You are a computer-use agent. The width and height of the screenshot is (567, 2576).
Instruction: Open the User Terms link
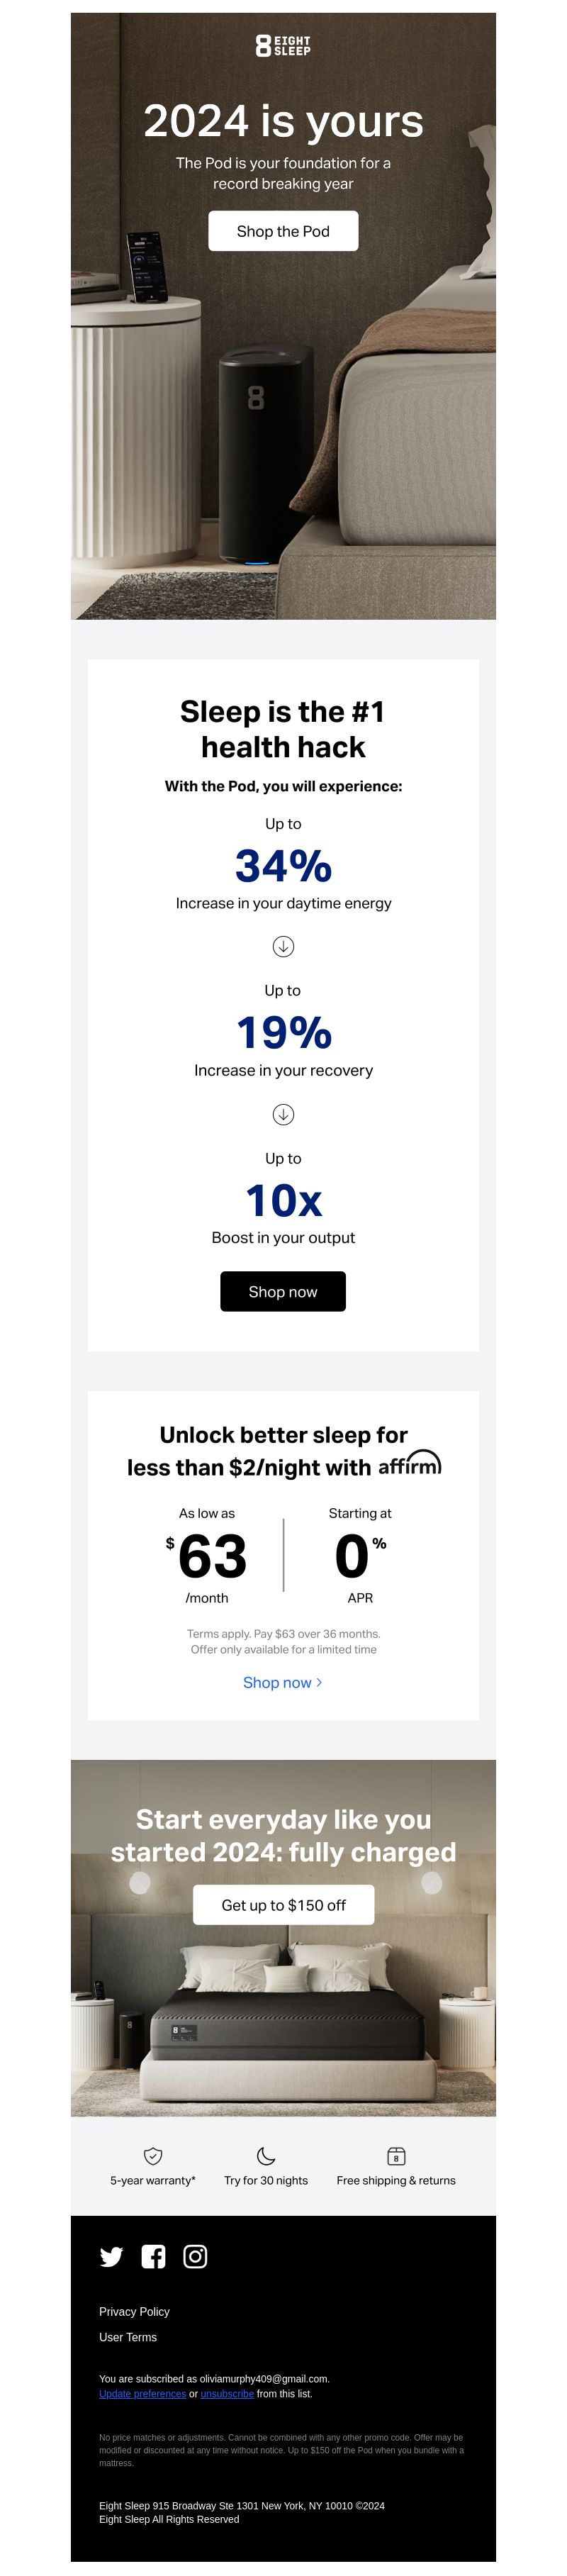point(128,2337)
